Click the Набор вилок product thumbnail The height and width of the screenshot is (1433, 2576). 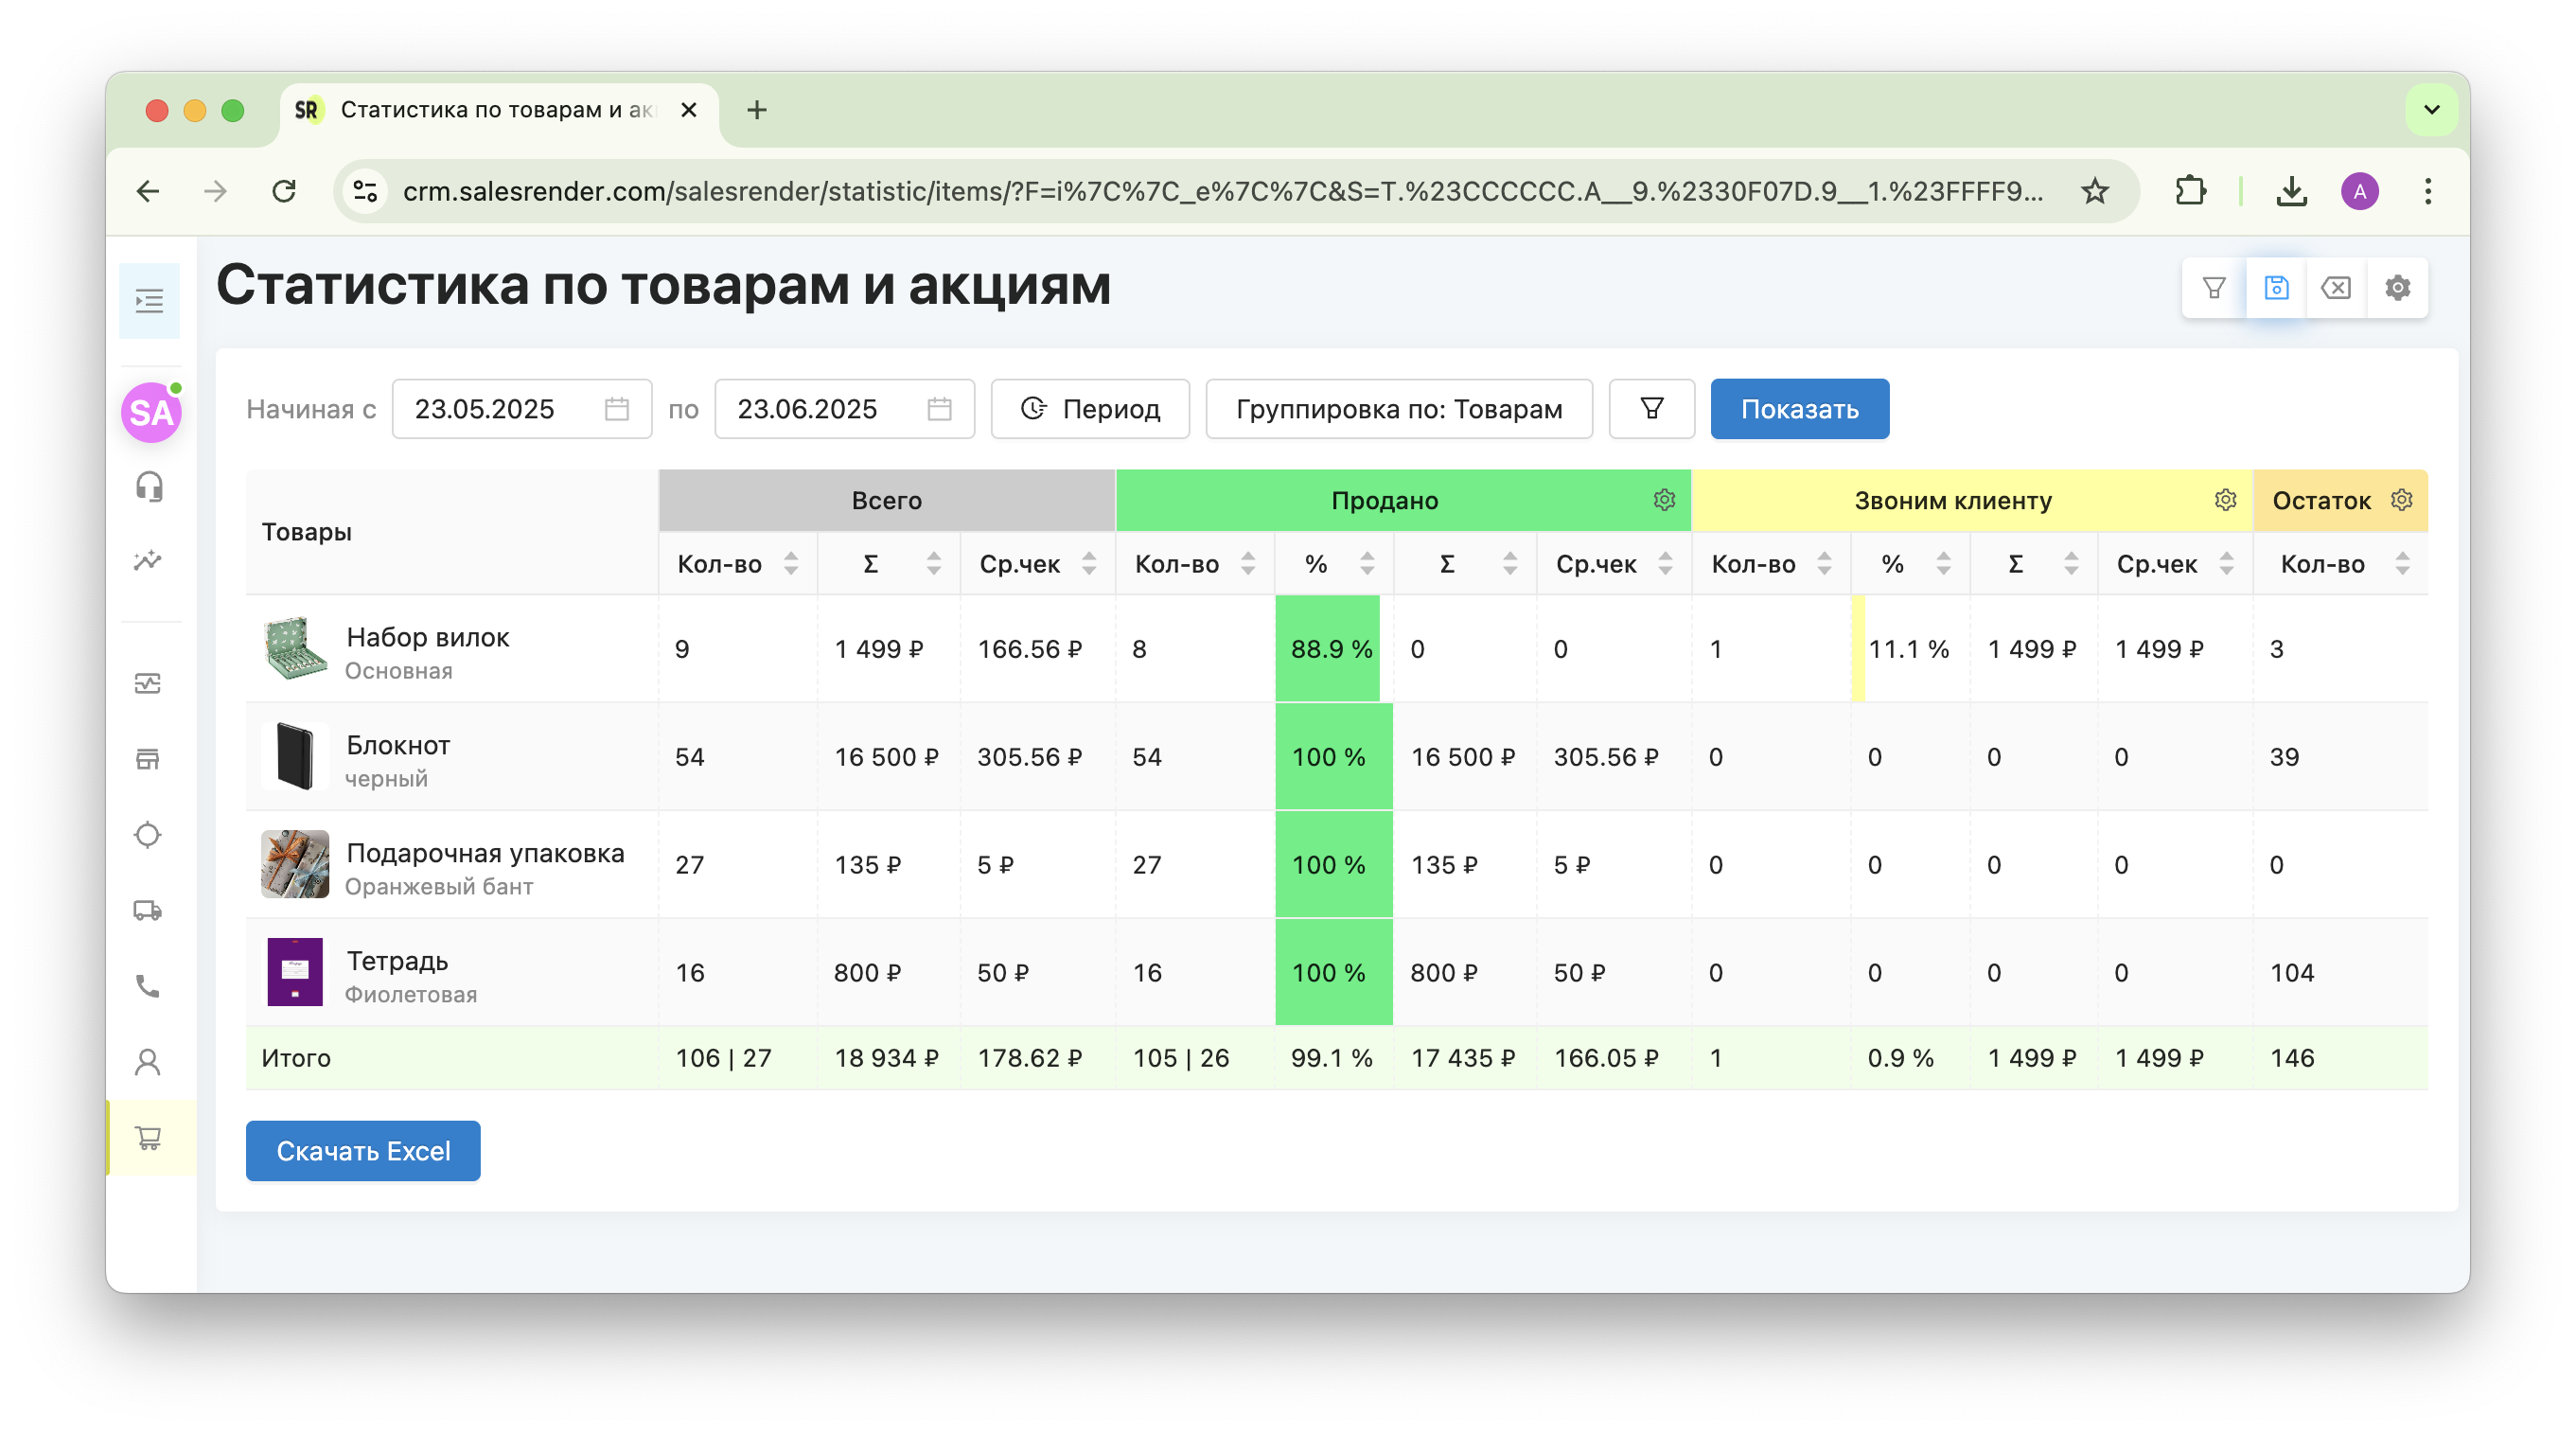(295, 649)
